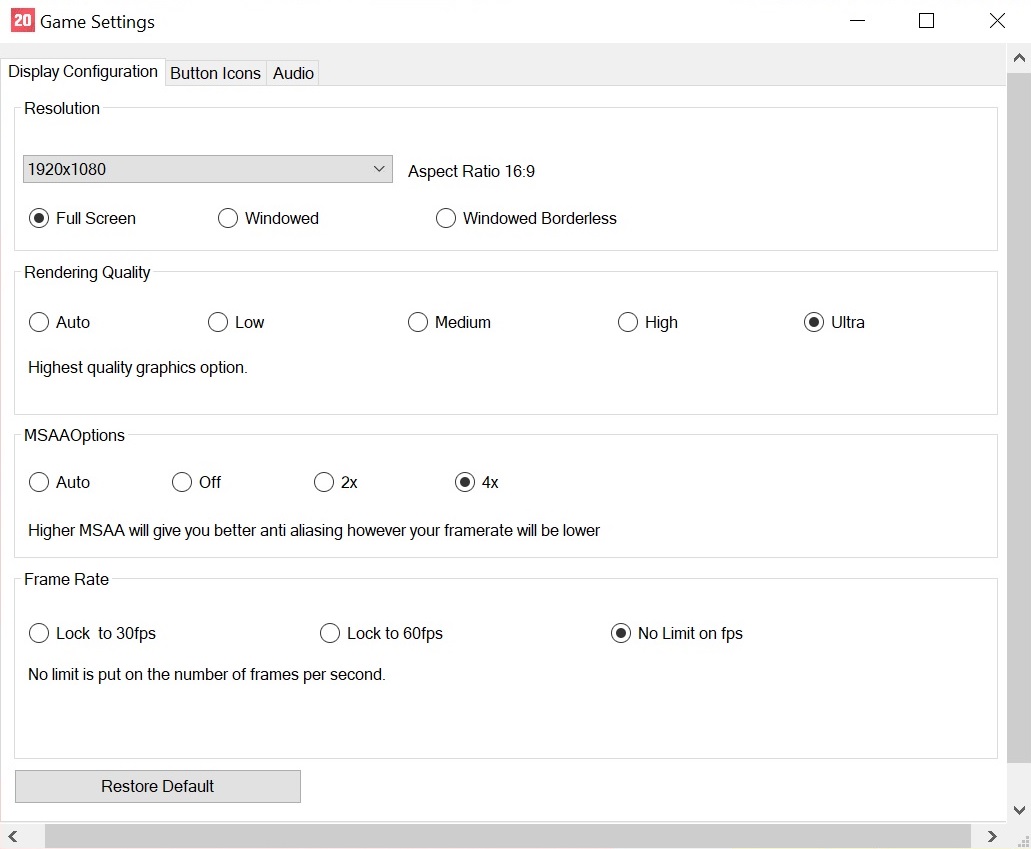
Task: Click the horizontal scrollbar left arrow
Action: 12,837
